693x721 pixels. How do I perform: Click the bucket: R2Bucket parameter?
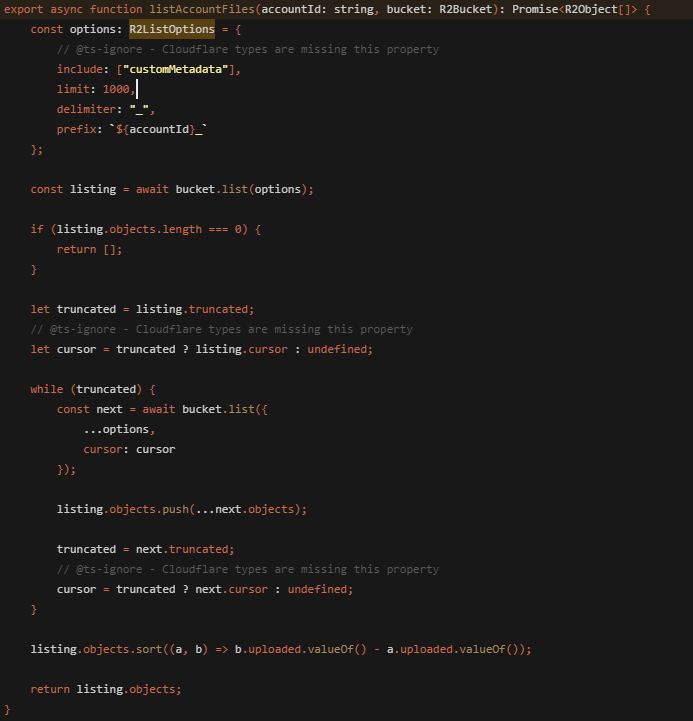tap(439, 9)
